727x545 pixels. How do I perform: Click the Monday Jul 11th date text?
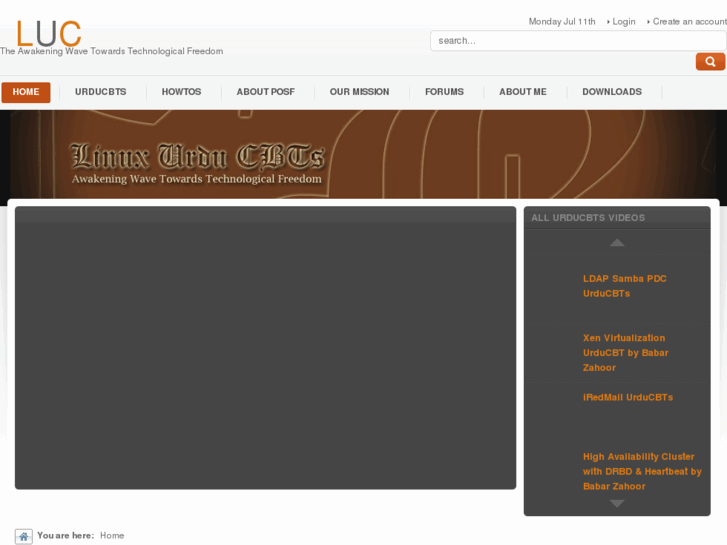coord(562,22)
